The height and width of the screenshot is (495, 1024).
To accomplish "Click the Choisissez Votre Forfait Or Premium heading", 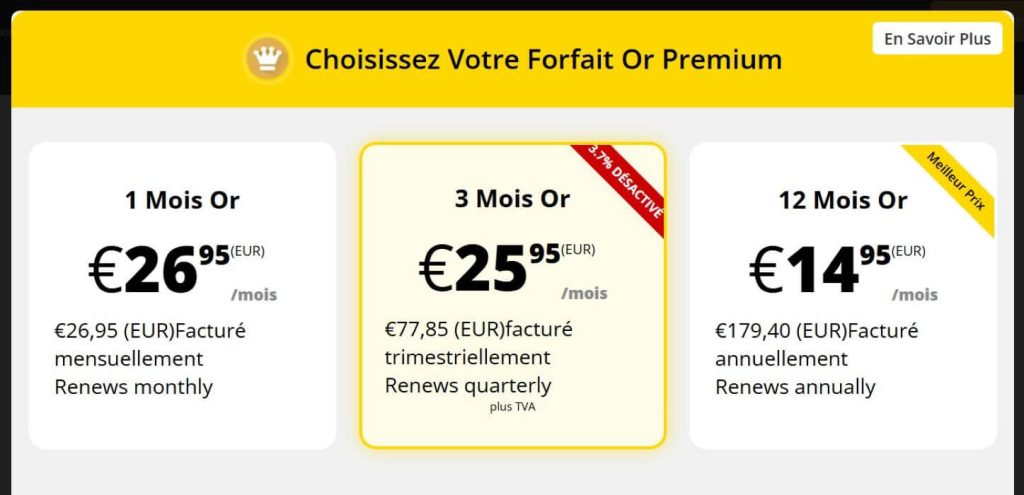I will point(543,59).
